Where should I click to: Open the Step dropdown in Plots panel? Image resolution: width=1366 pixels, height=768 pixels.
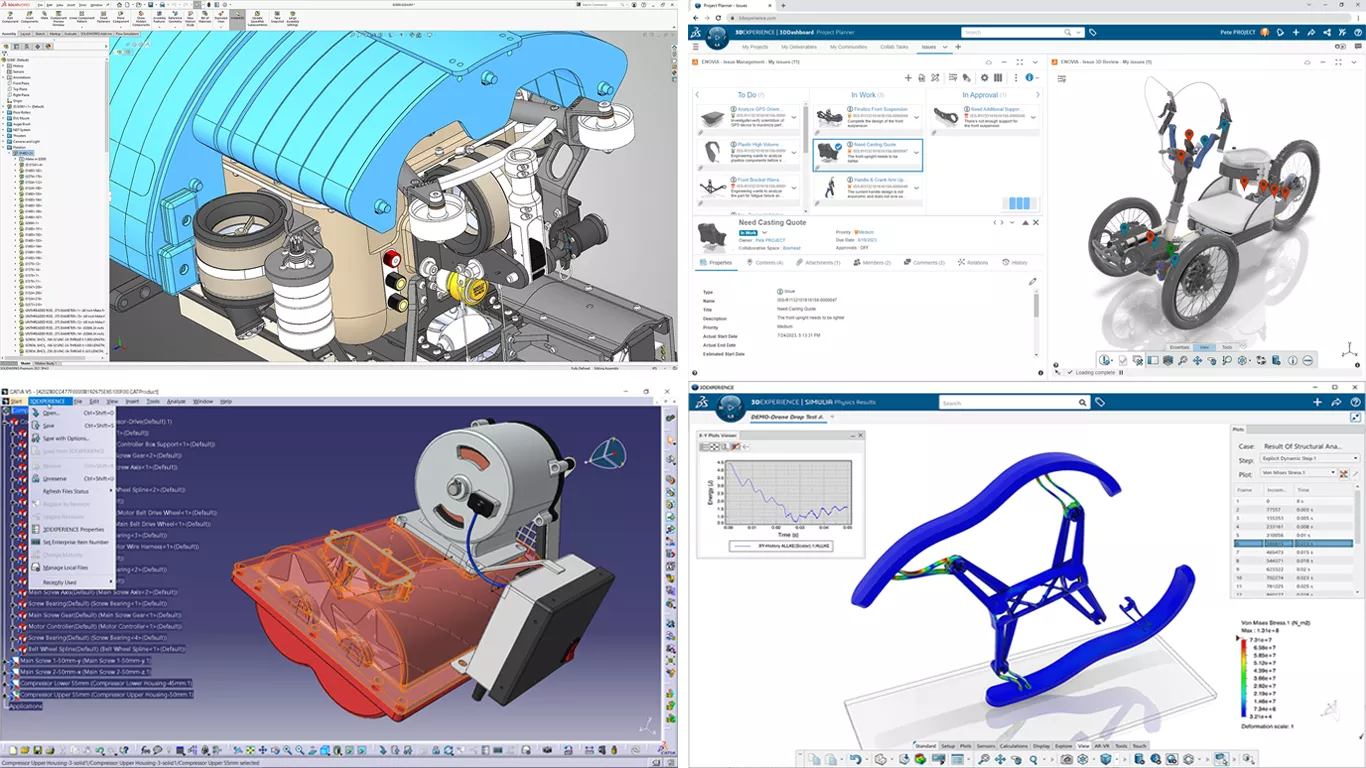(1308, 459)
